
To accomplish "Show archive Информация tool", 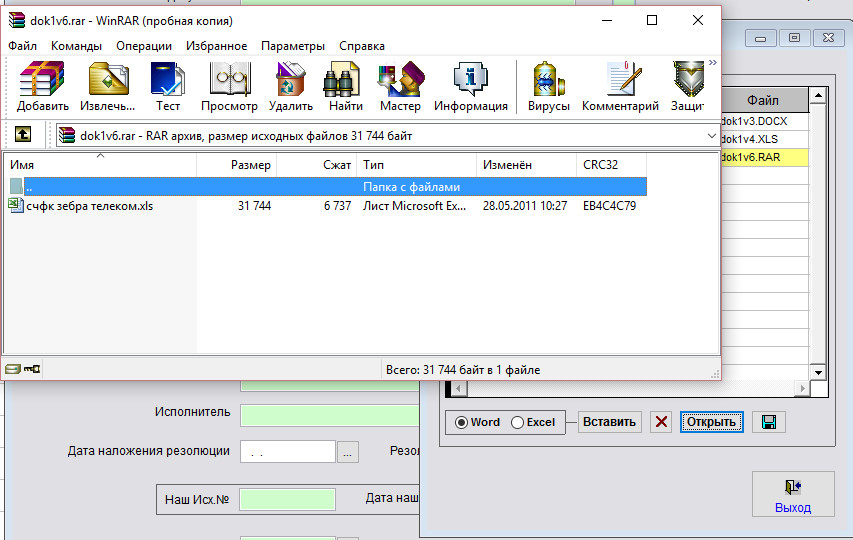I will pyautogui.click(x=471, y=86).
